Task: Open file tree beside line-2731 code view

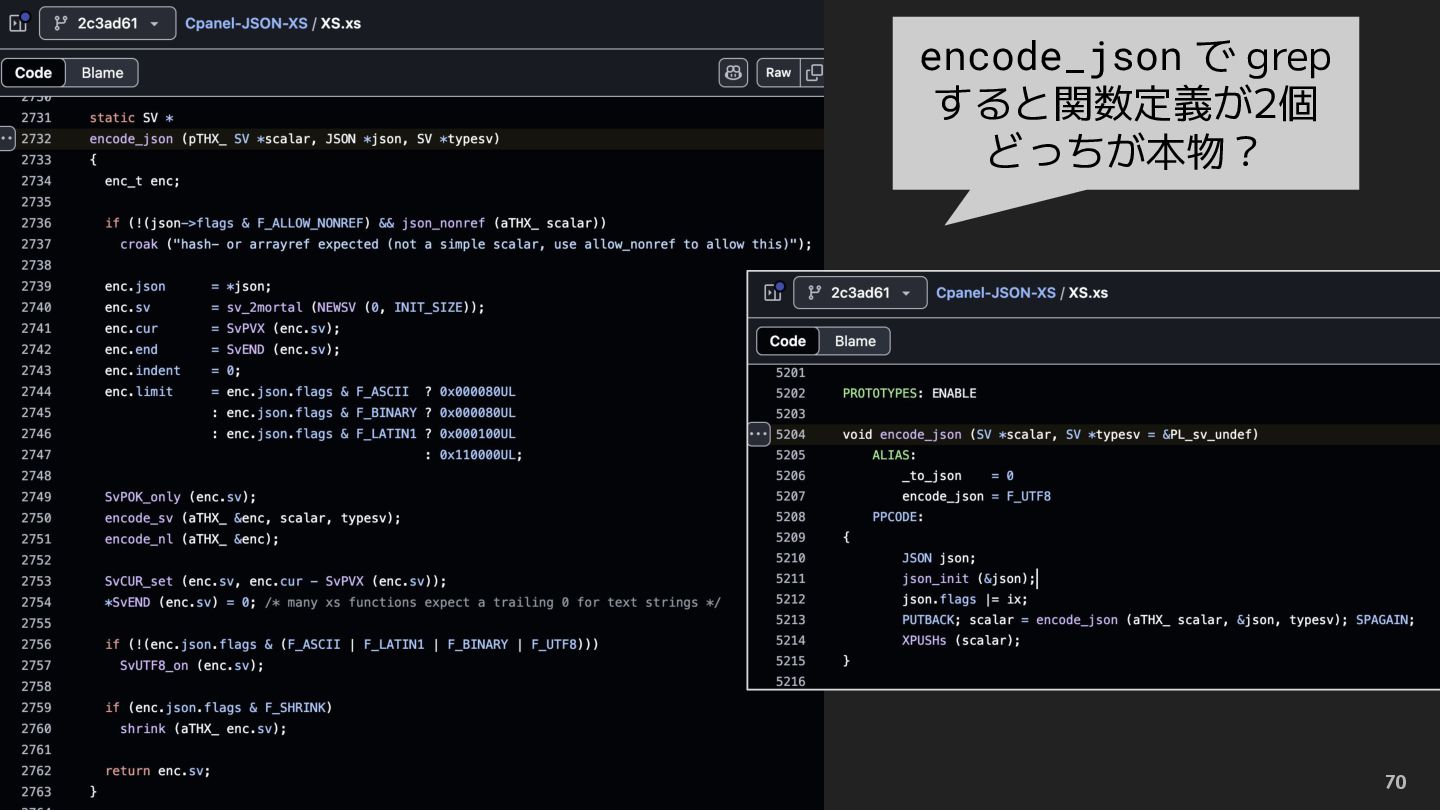Action: pos(17,23)
